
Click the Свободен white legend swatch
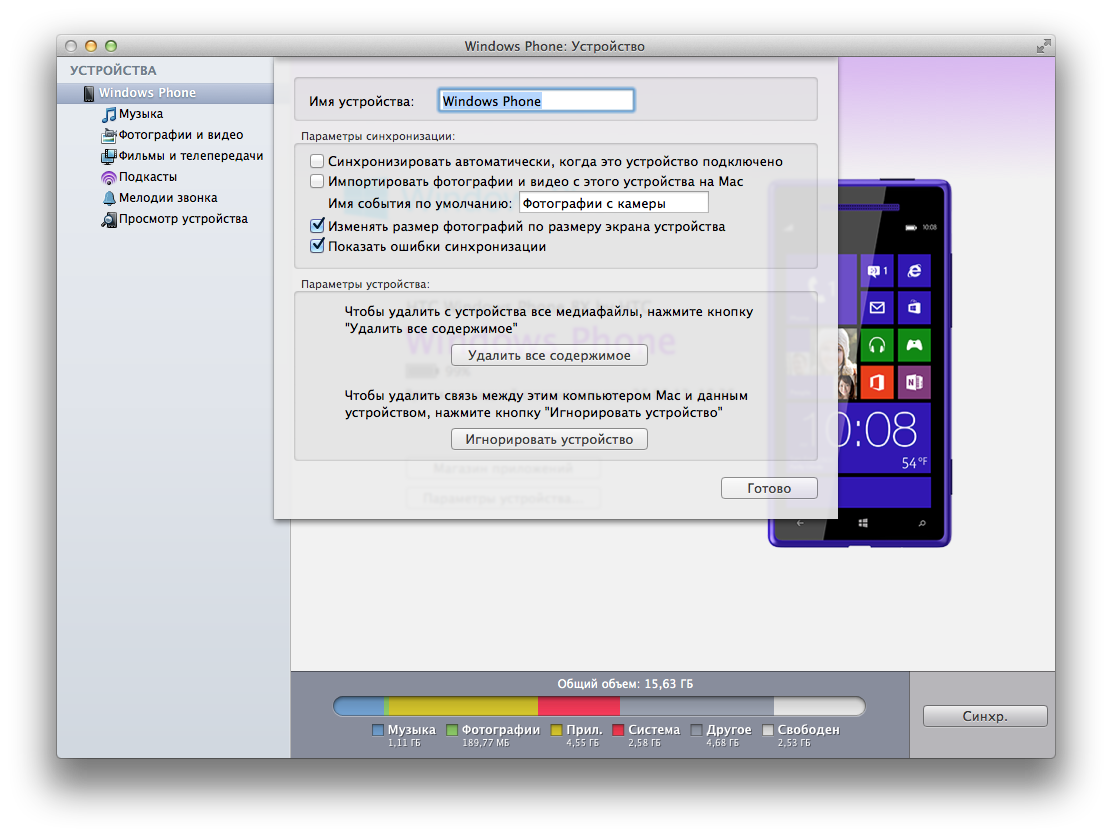pos(767,730)
